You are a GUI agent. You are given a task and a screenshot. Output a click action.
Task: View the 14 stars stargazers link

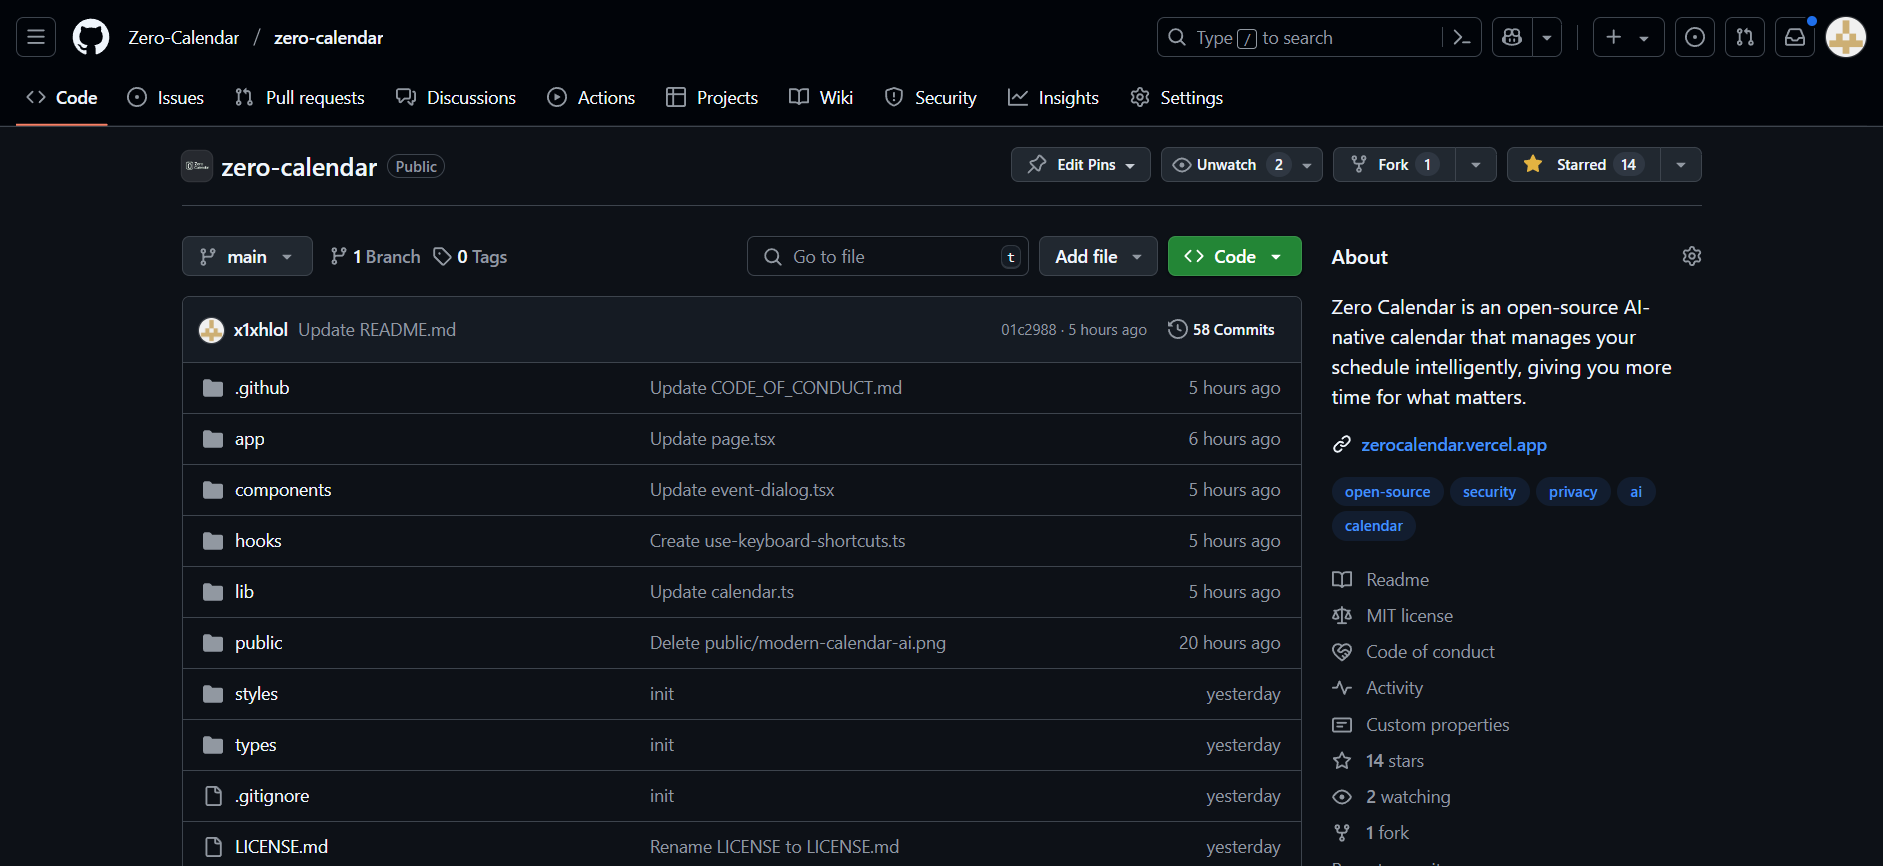1378,760
